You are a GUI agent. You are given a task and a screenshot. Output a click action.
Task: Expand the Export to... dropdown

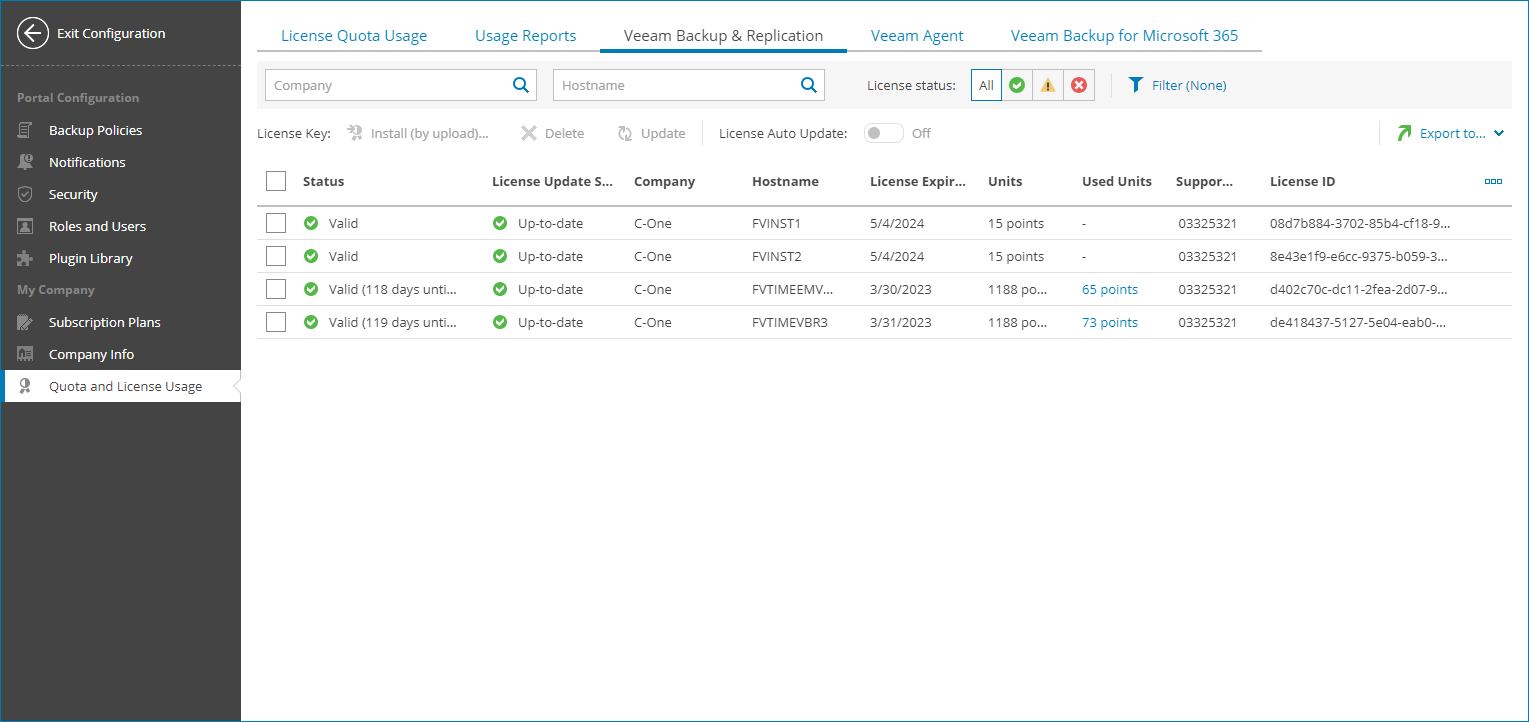click(x=1450, y=132)
